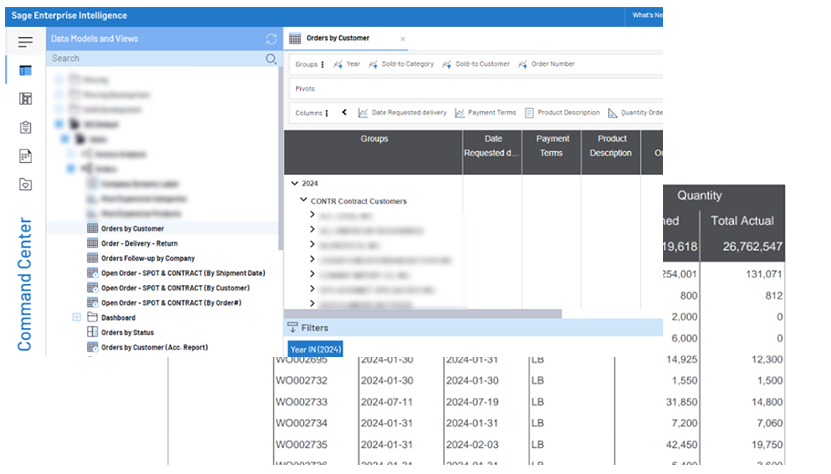Open Open Order SPOT & CONTRACT (By Order#)
Viewport: 831px width, 474px height.
tap(171, 303)
